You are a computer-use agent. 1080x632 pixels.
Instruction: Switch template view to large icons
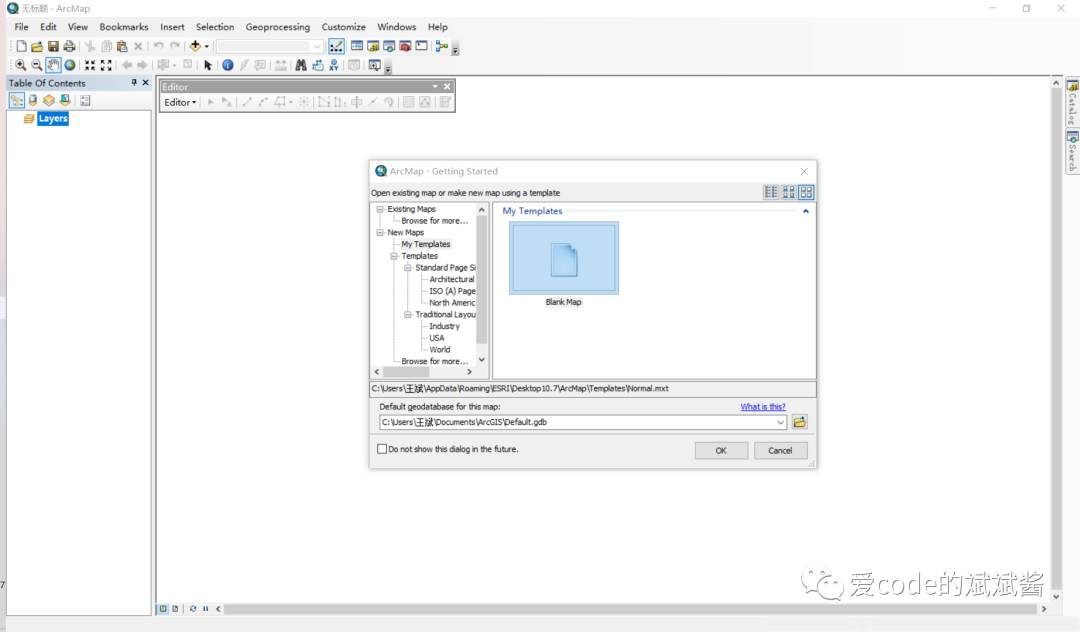coord(806,192)
